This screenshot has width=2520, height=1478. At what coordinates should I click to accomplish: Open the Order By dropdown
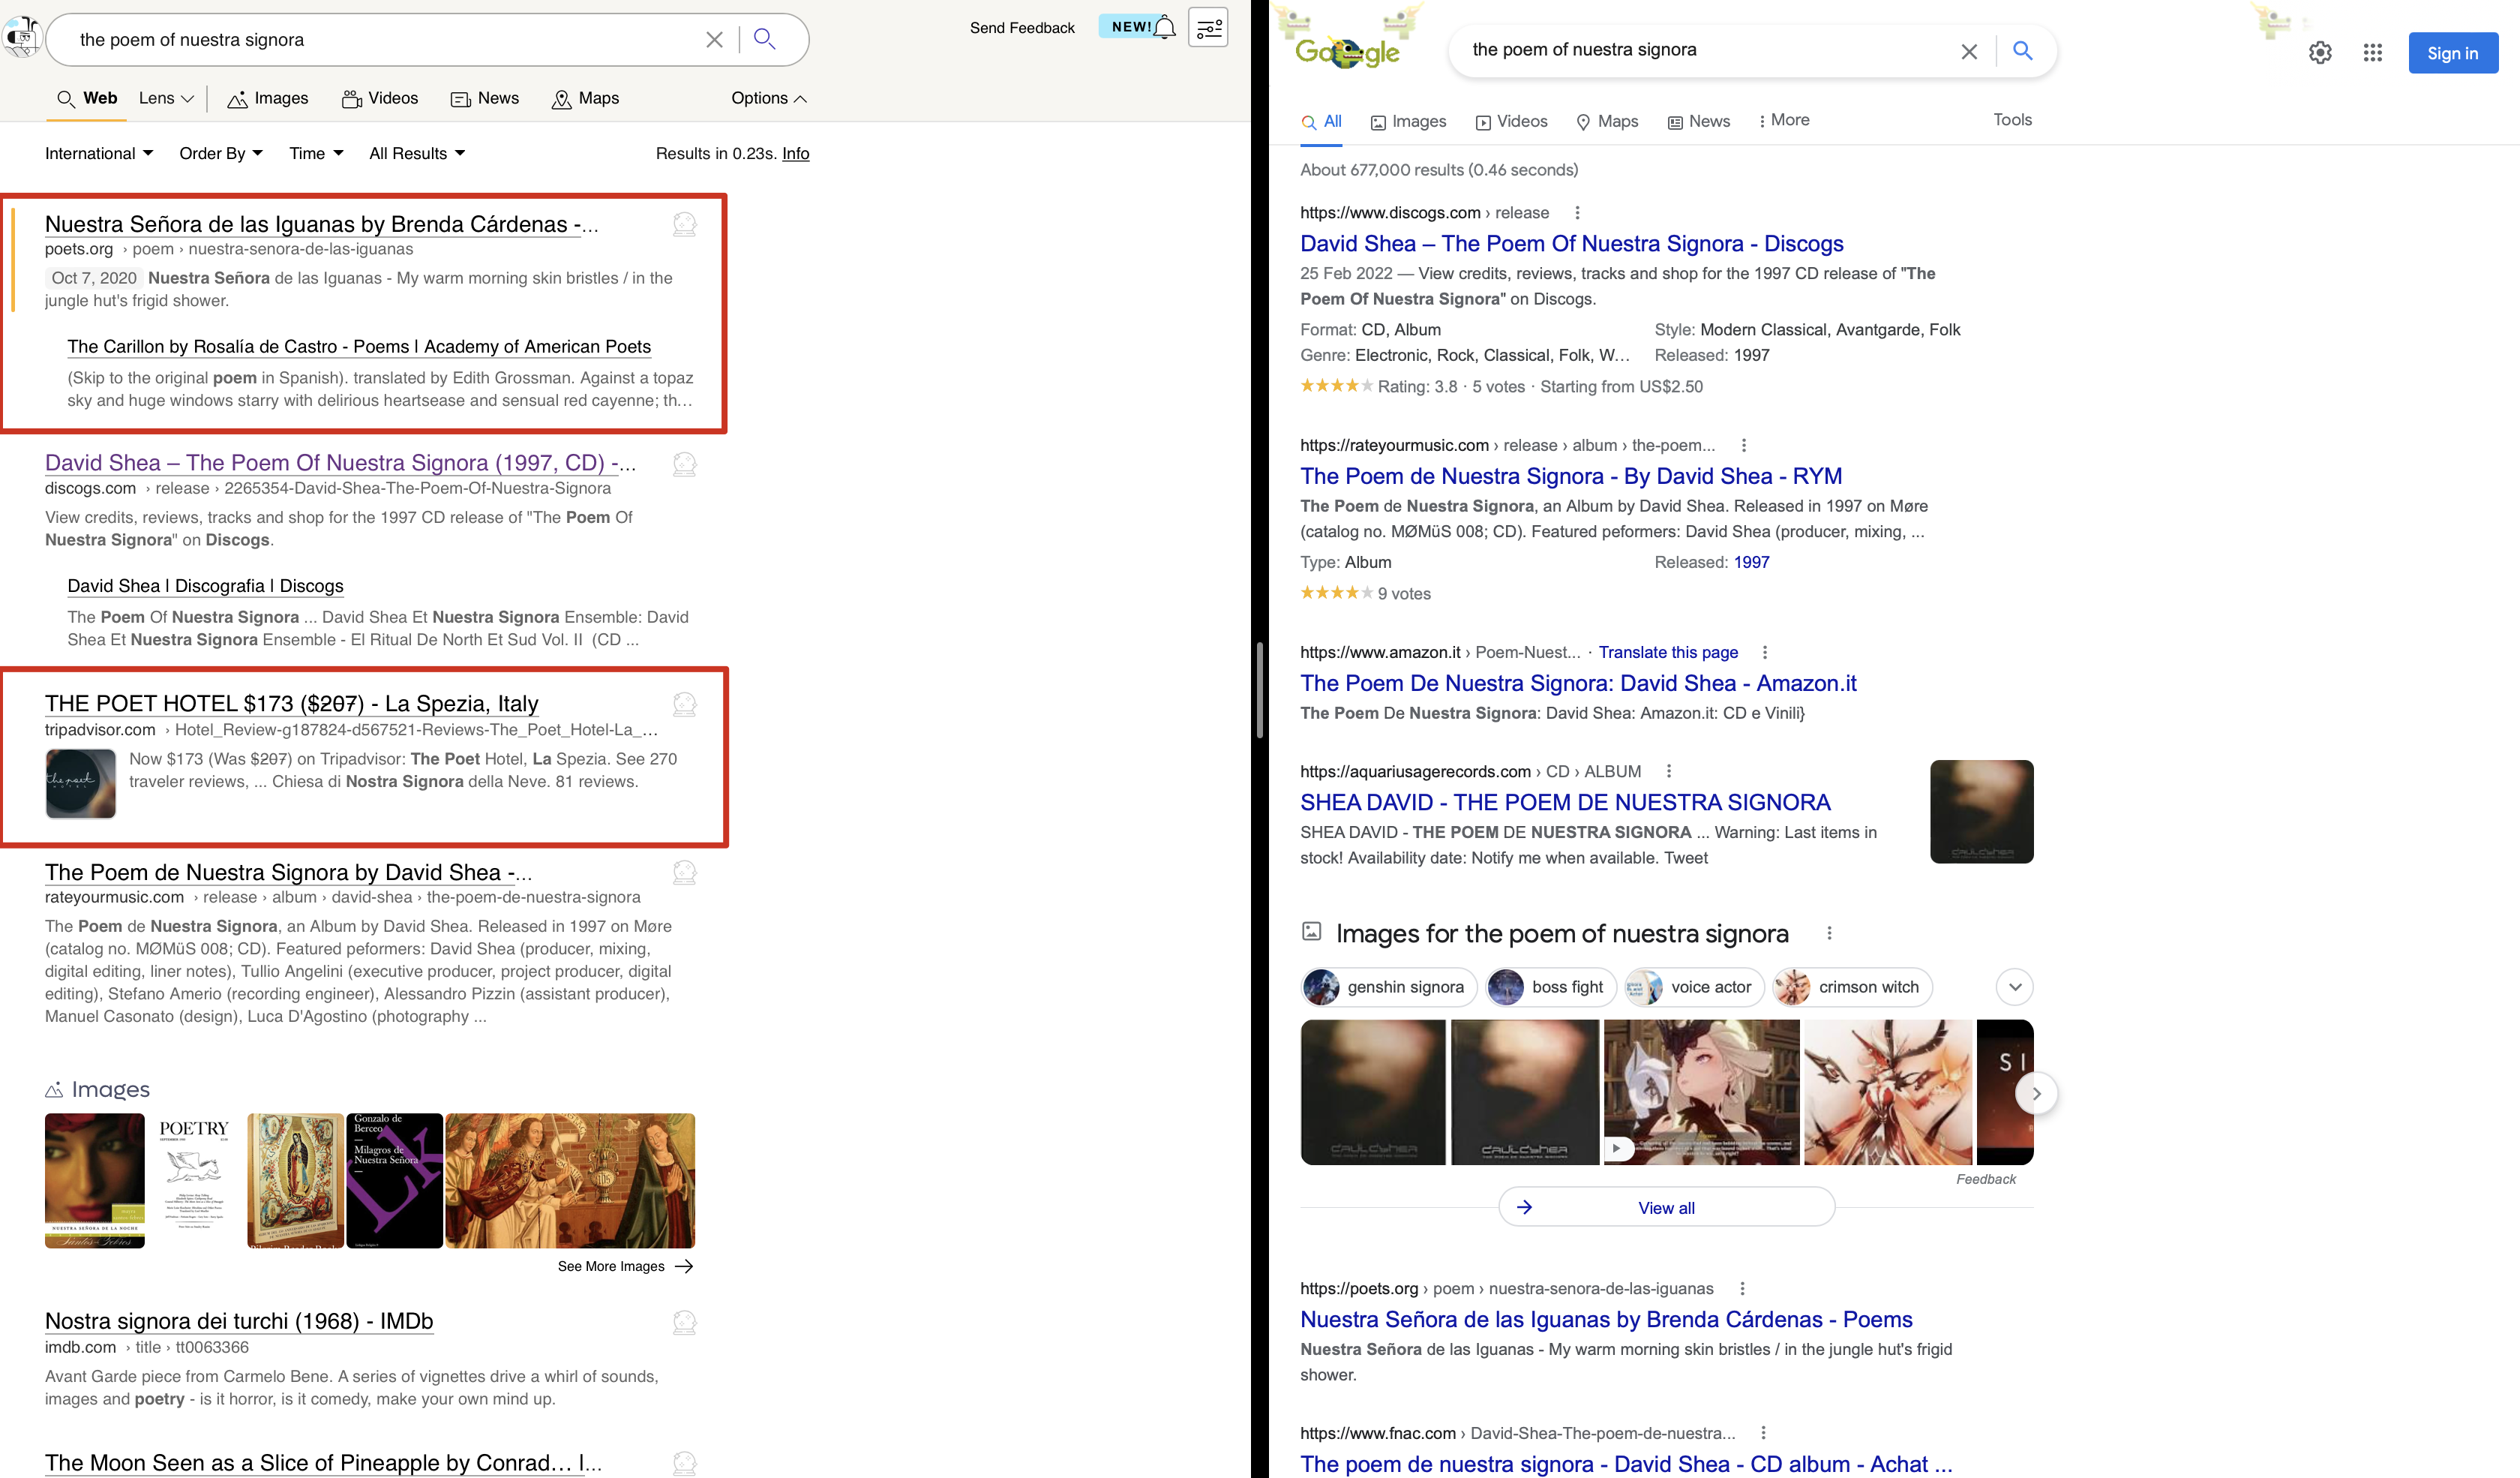[x=221, y=153]
